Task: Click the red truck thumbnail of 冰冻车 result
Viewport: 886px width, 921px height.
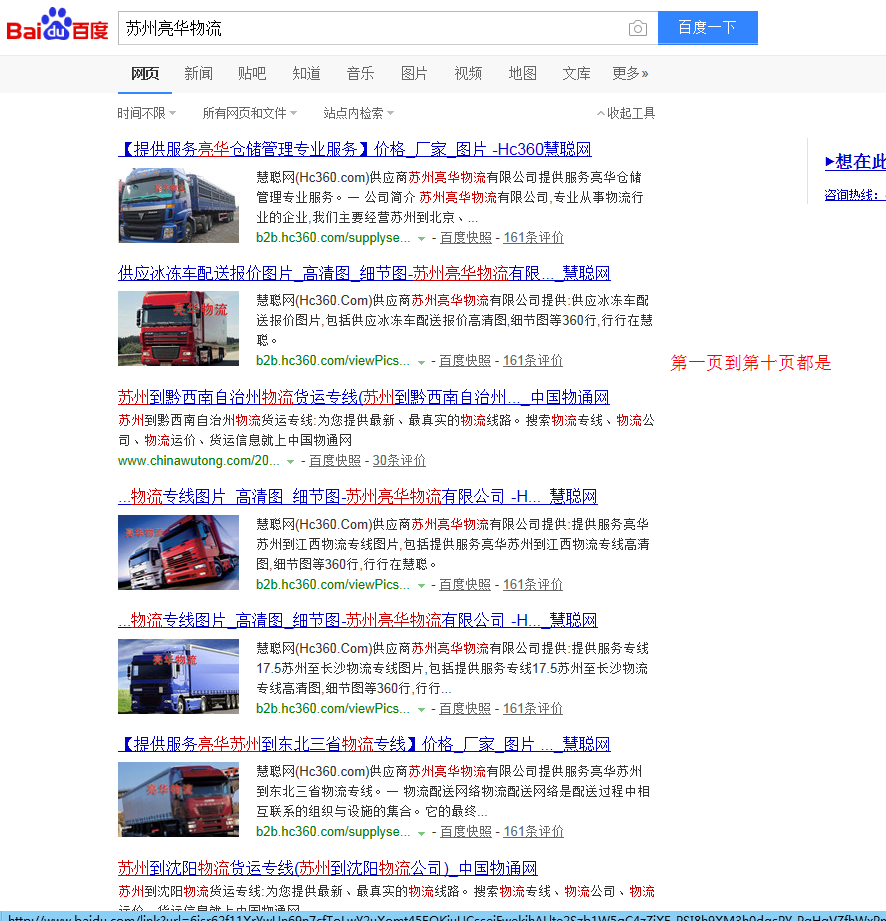Action: point(179,328)
